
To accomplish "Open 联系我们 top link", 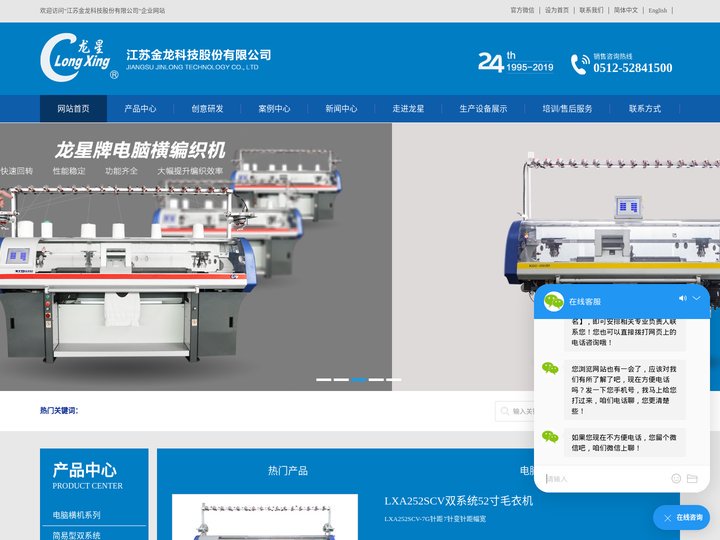I will click(591, 10).
